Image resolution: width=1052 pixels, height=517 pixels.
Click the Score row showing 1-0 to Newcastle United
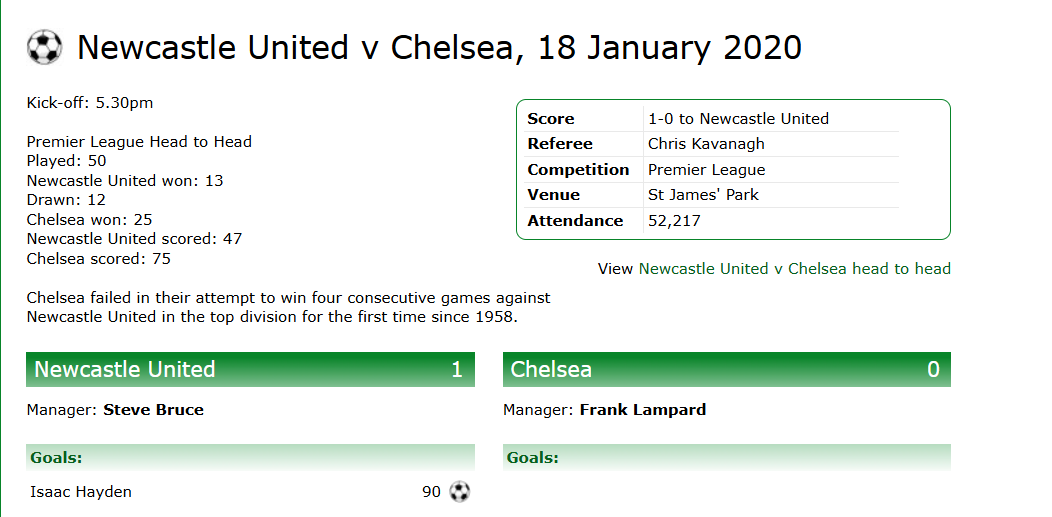click(x=738, y=119)
